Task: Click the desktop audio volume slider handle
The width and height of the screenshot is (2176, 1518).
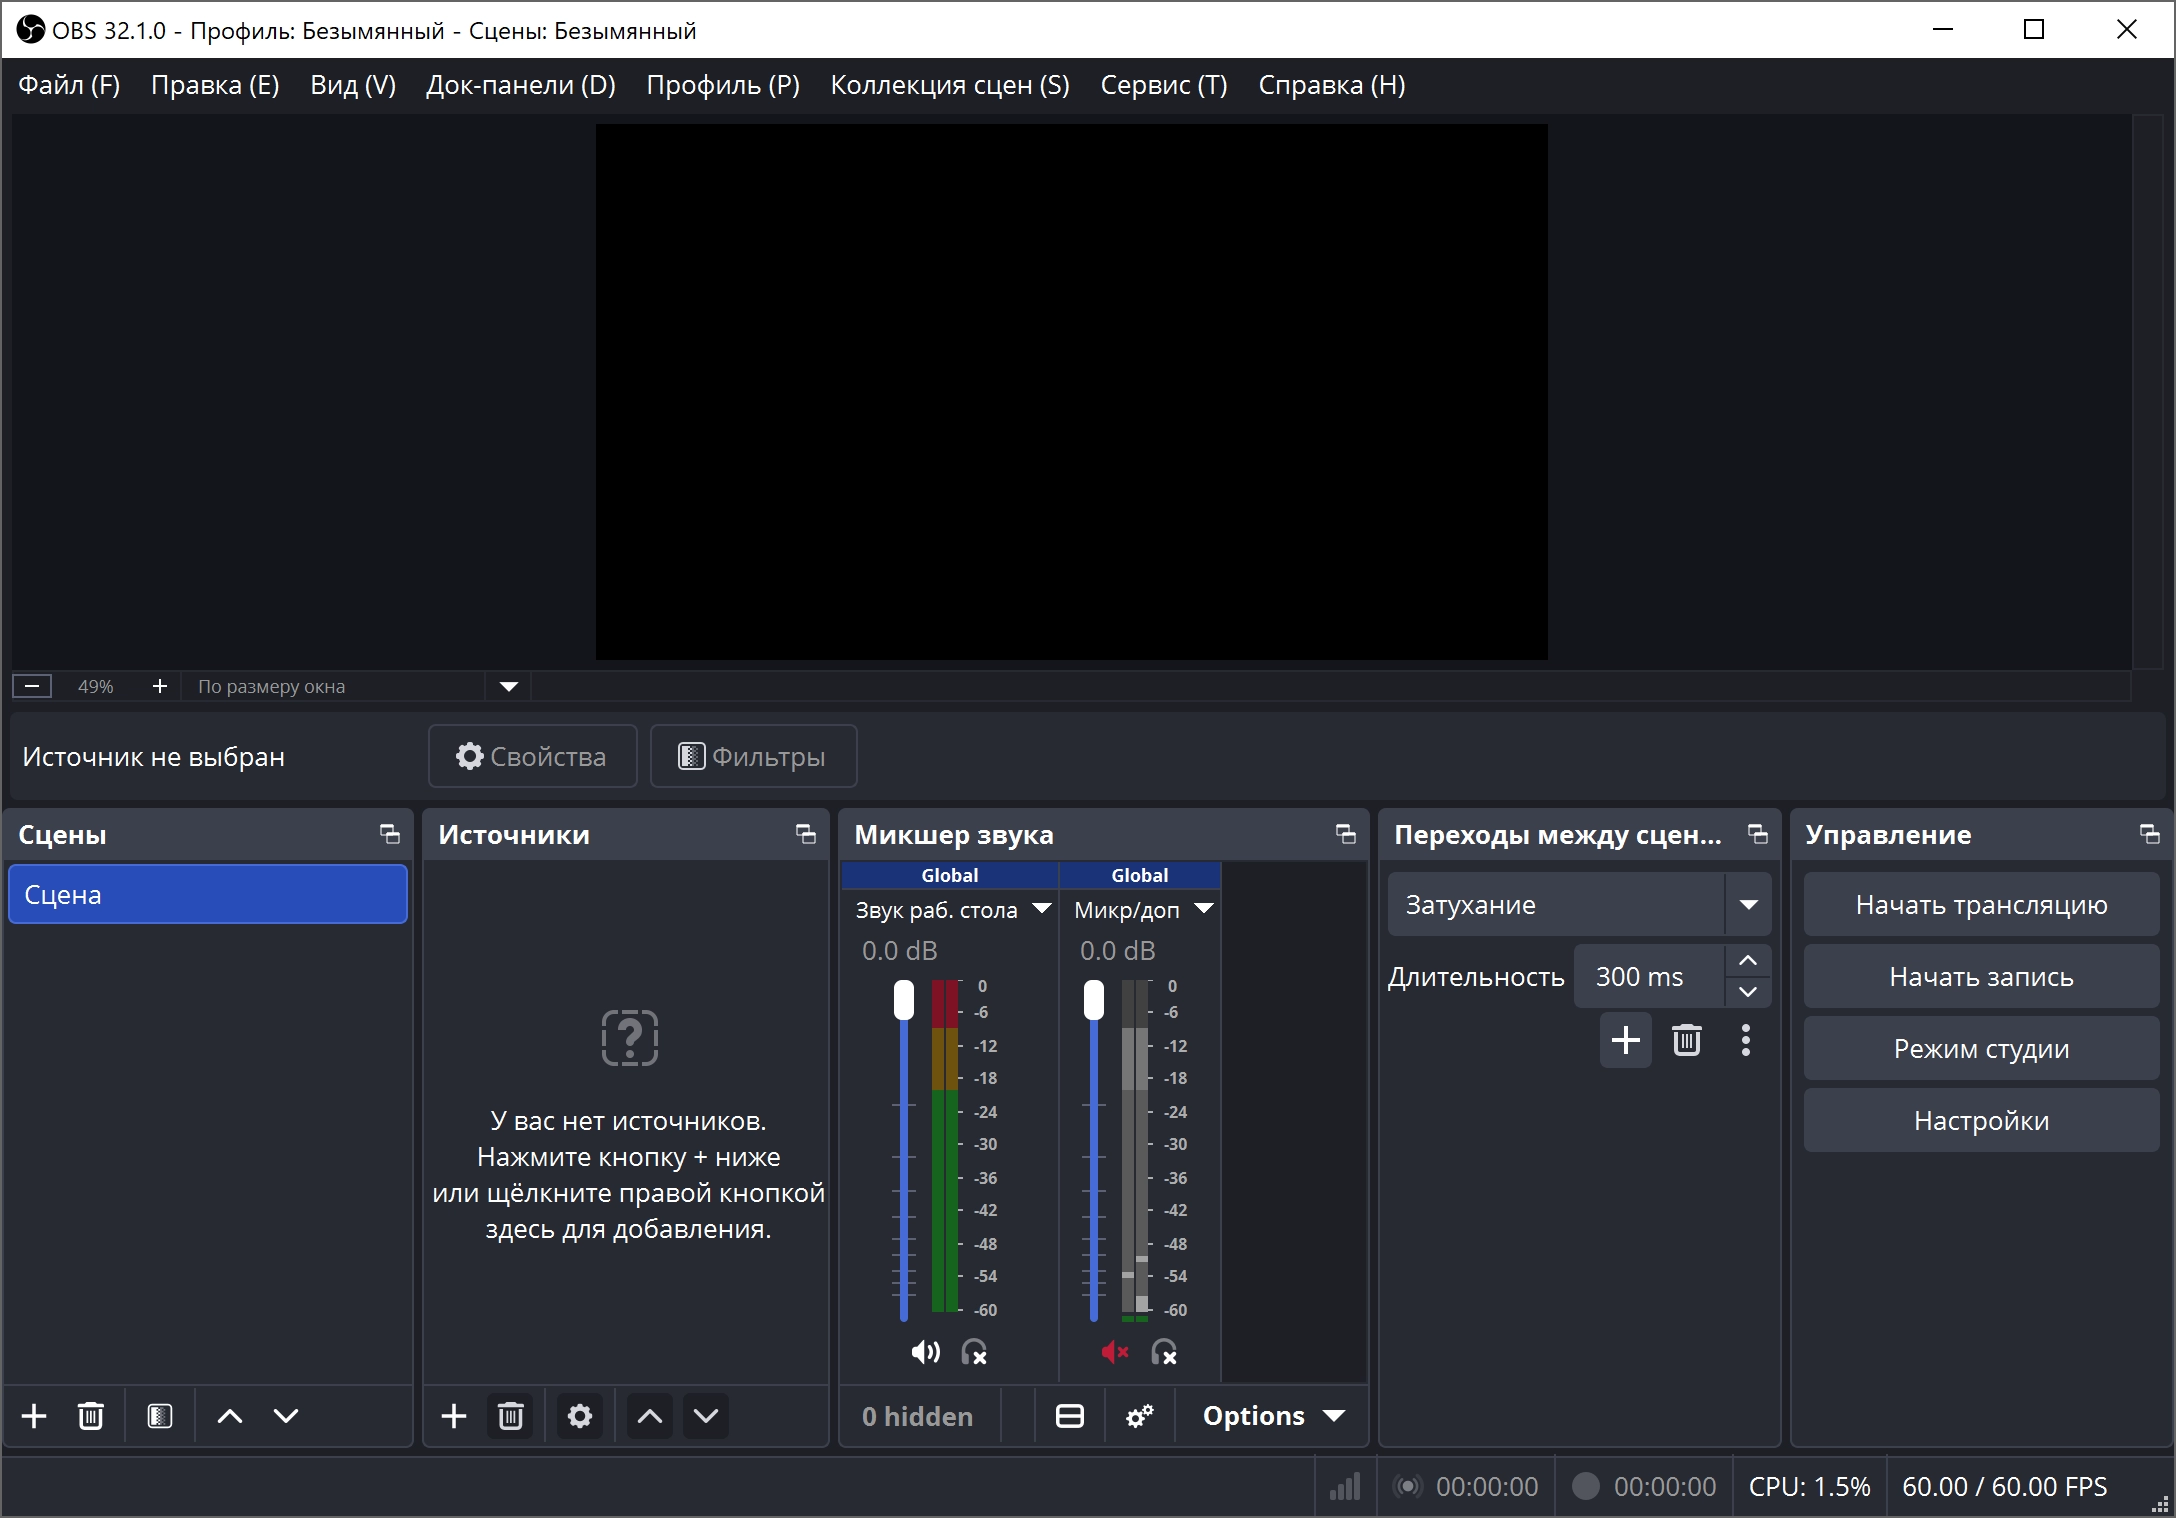Action: click(x=904, y=1000)
